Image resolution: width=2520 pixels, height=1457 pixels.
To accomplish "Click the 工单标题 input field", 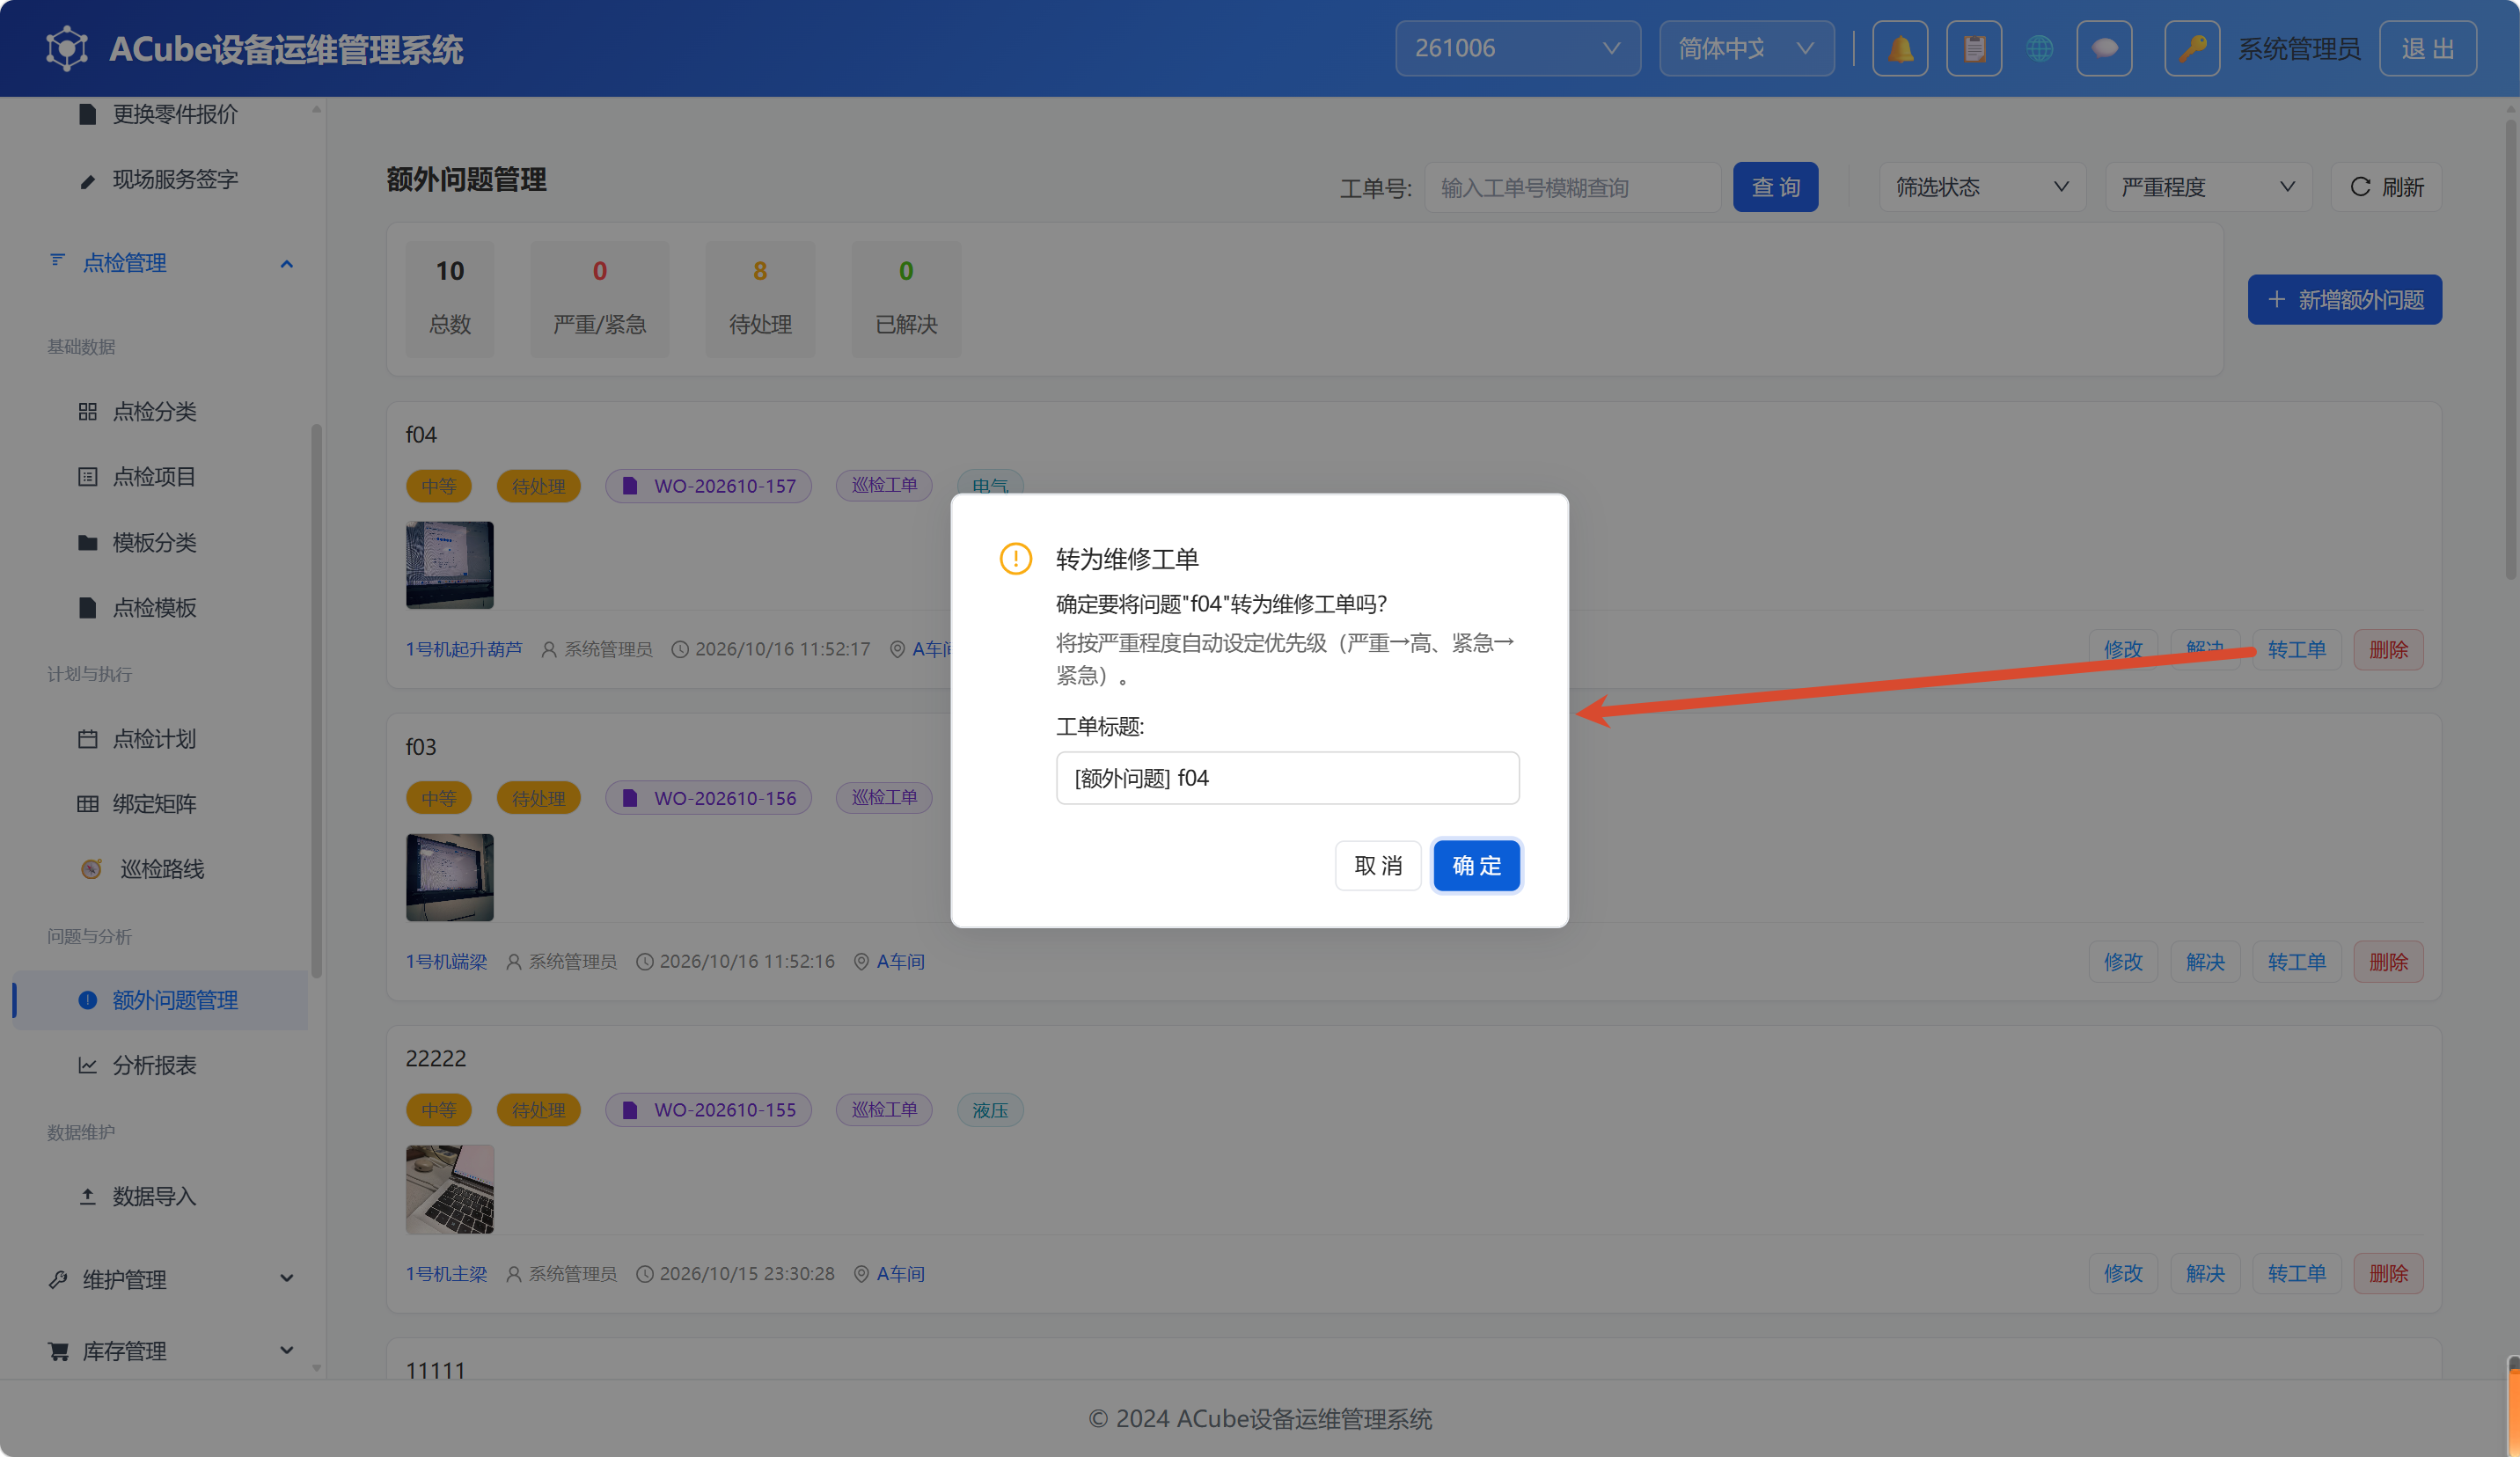I will [x=1287, y=778].
